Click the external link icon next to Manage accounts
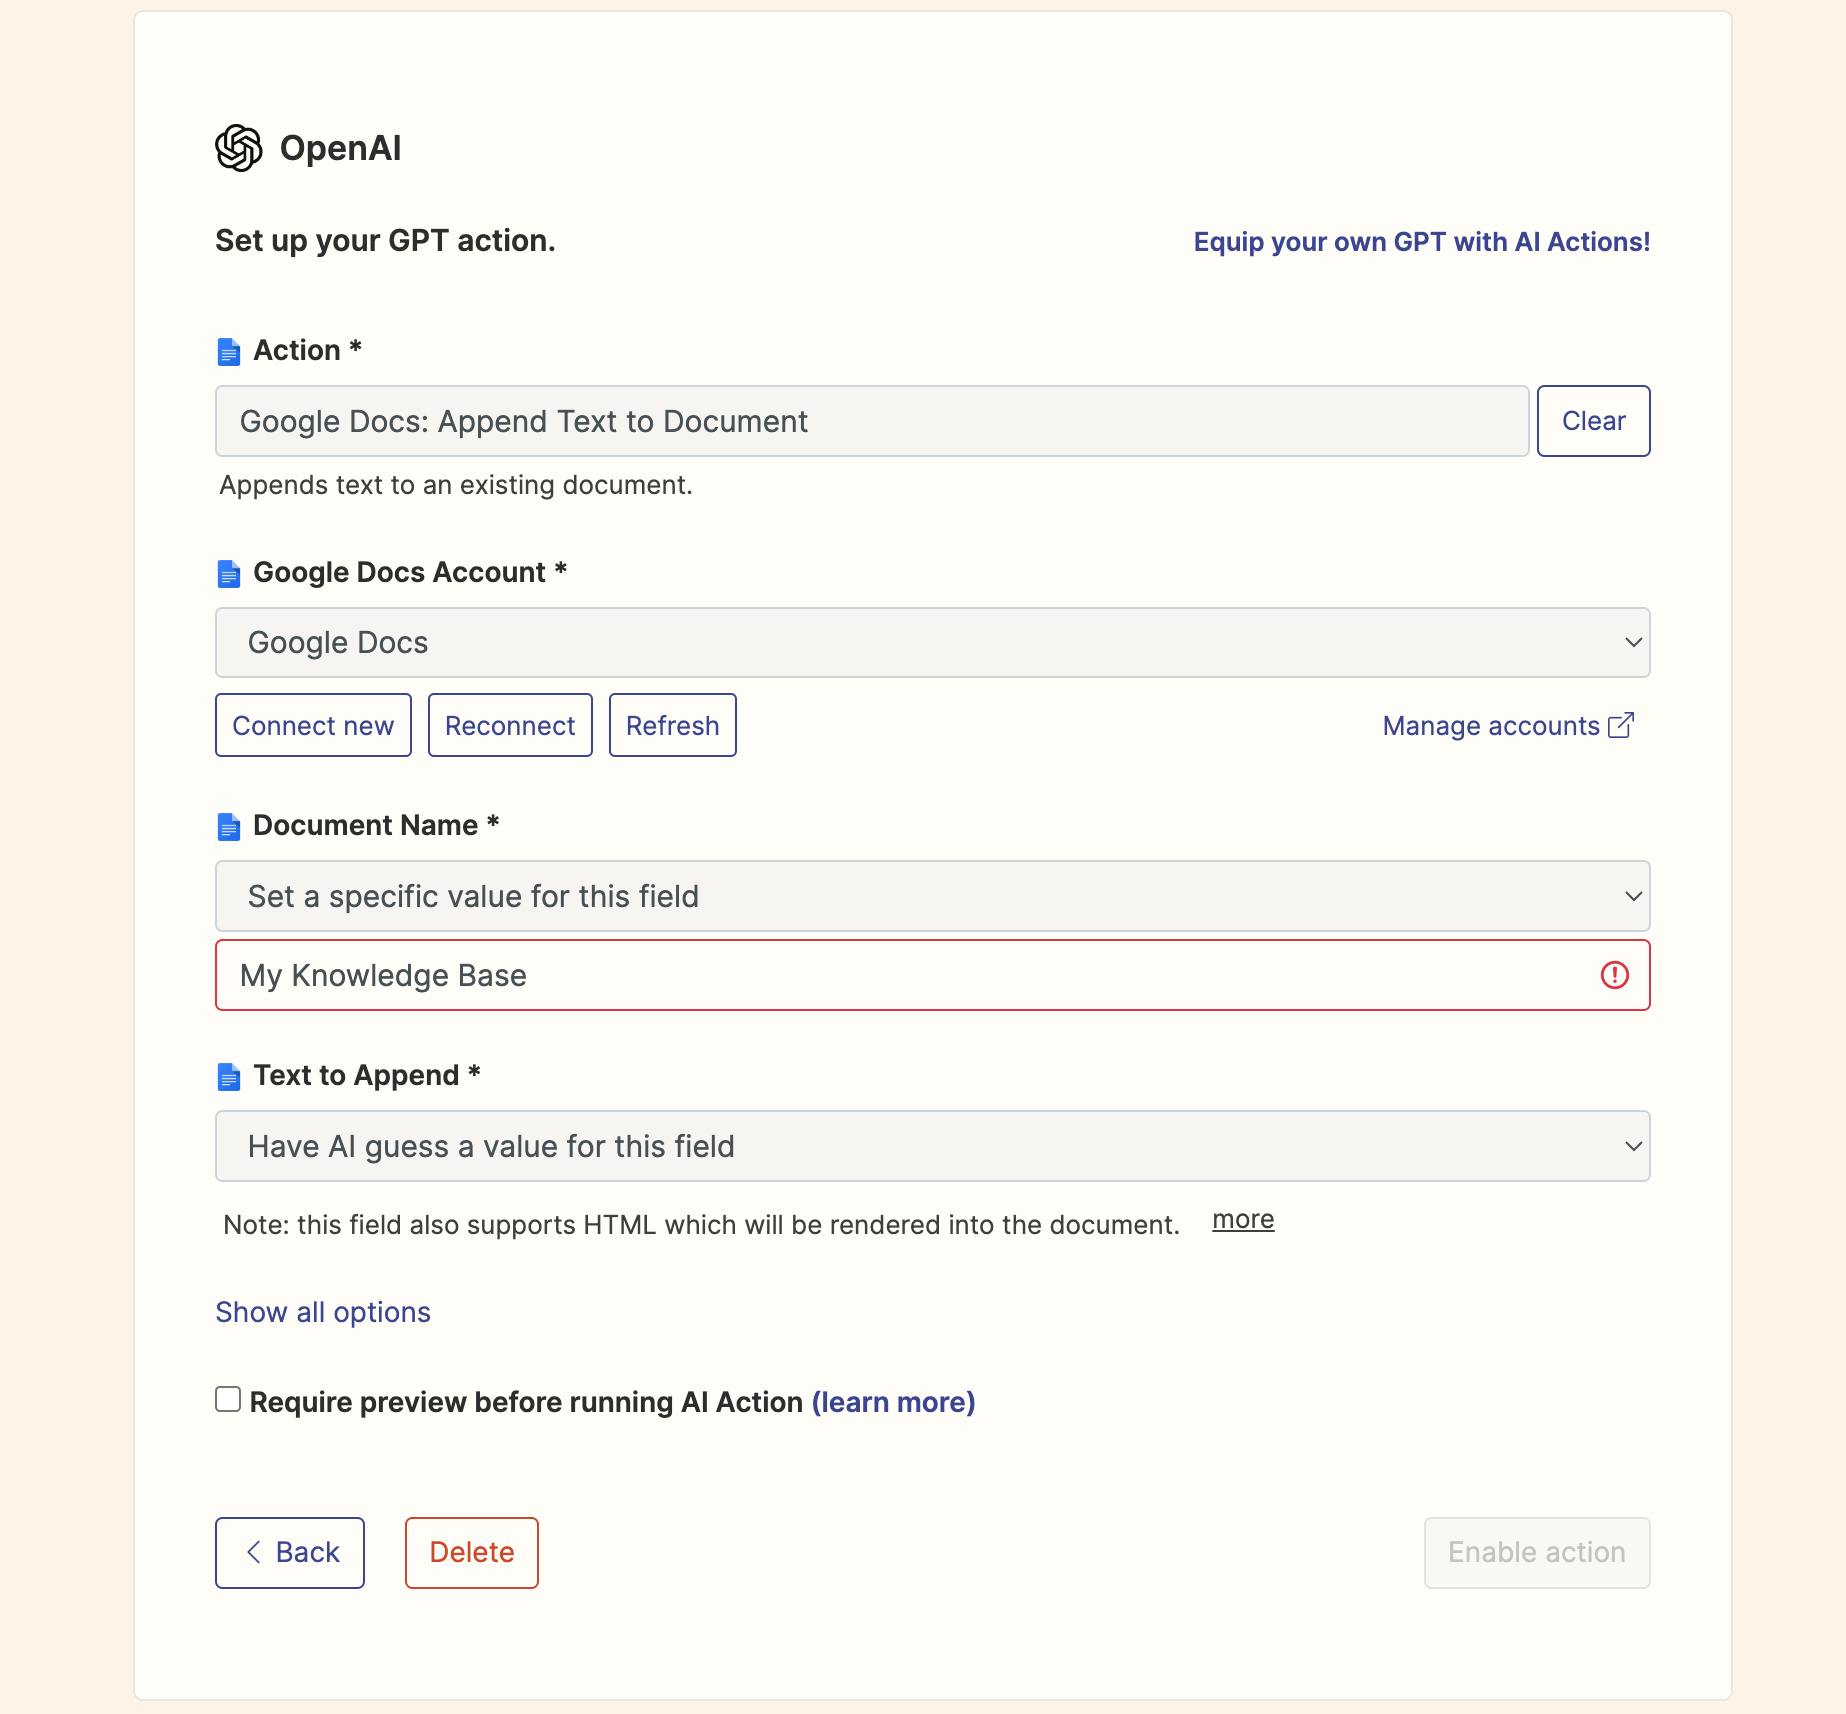 1621,725
